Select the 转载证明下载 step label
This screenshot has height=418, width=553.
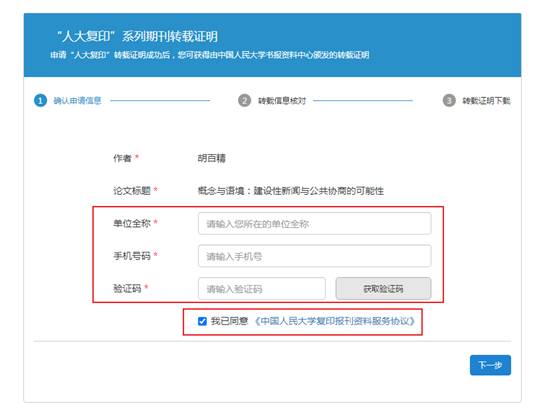pyautogui.click(x=486, y=101)
